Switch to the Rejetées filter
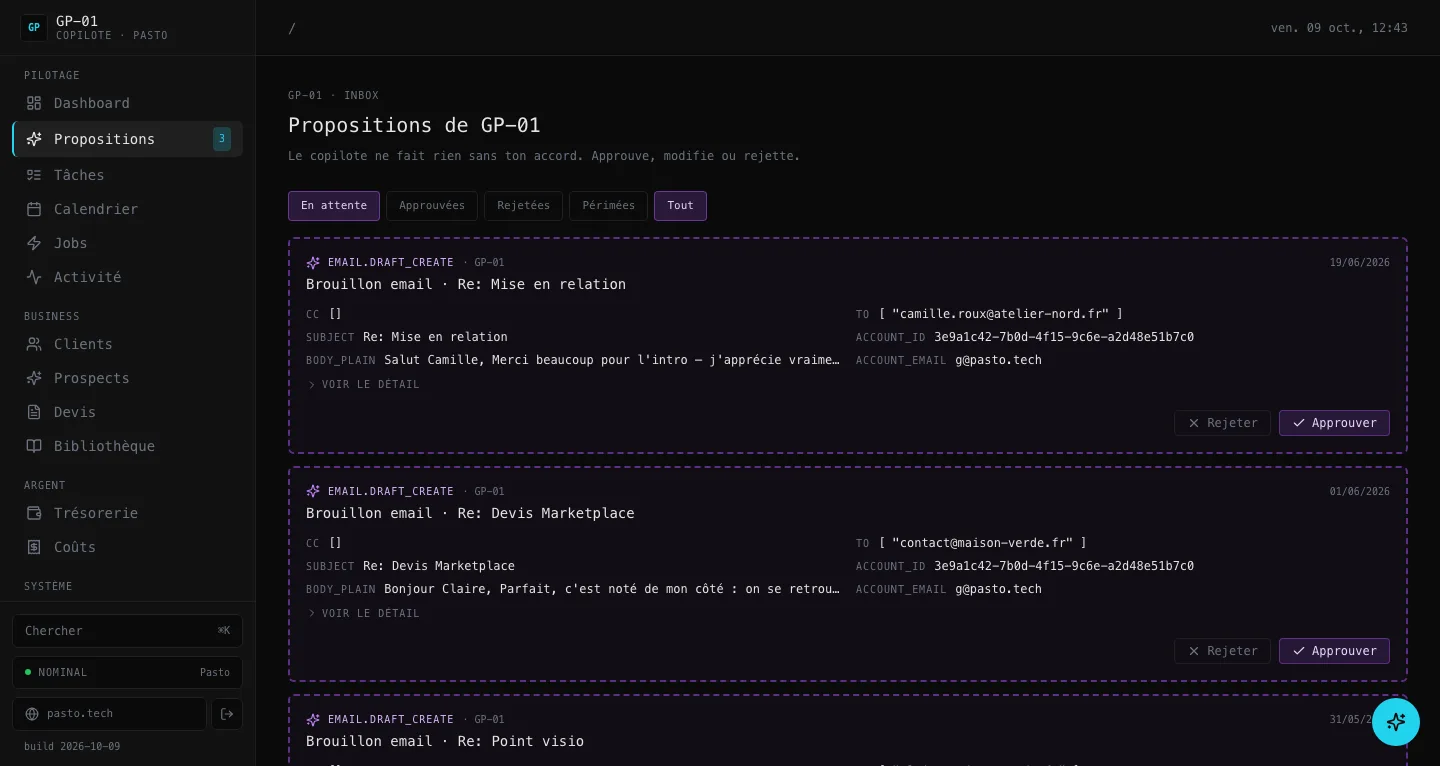The width and height of the screenshot is (1440, 766). tap(524, 206)
